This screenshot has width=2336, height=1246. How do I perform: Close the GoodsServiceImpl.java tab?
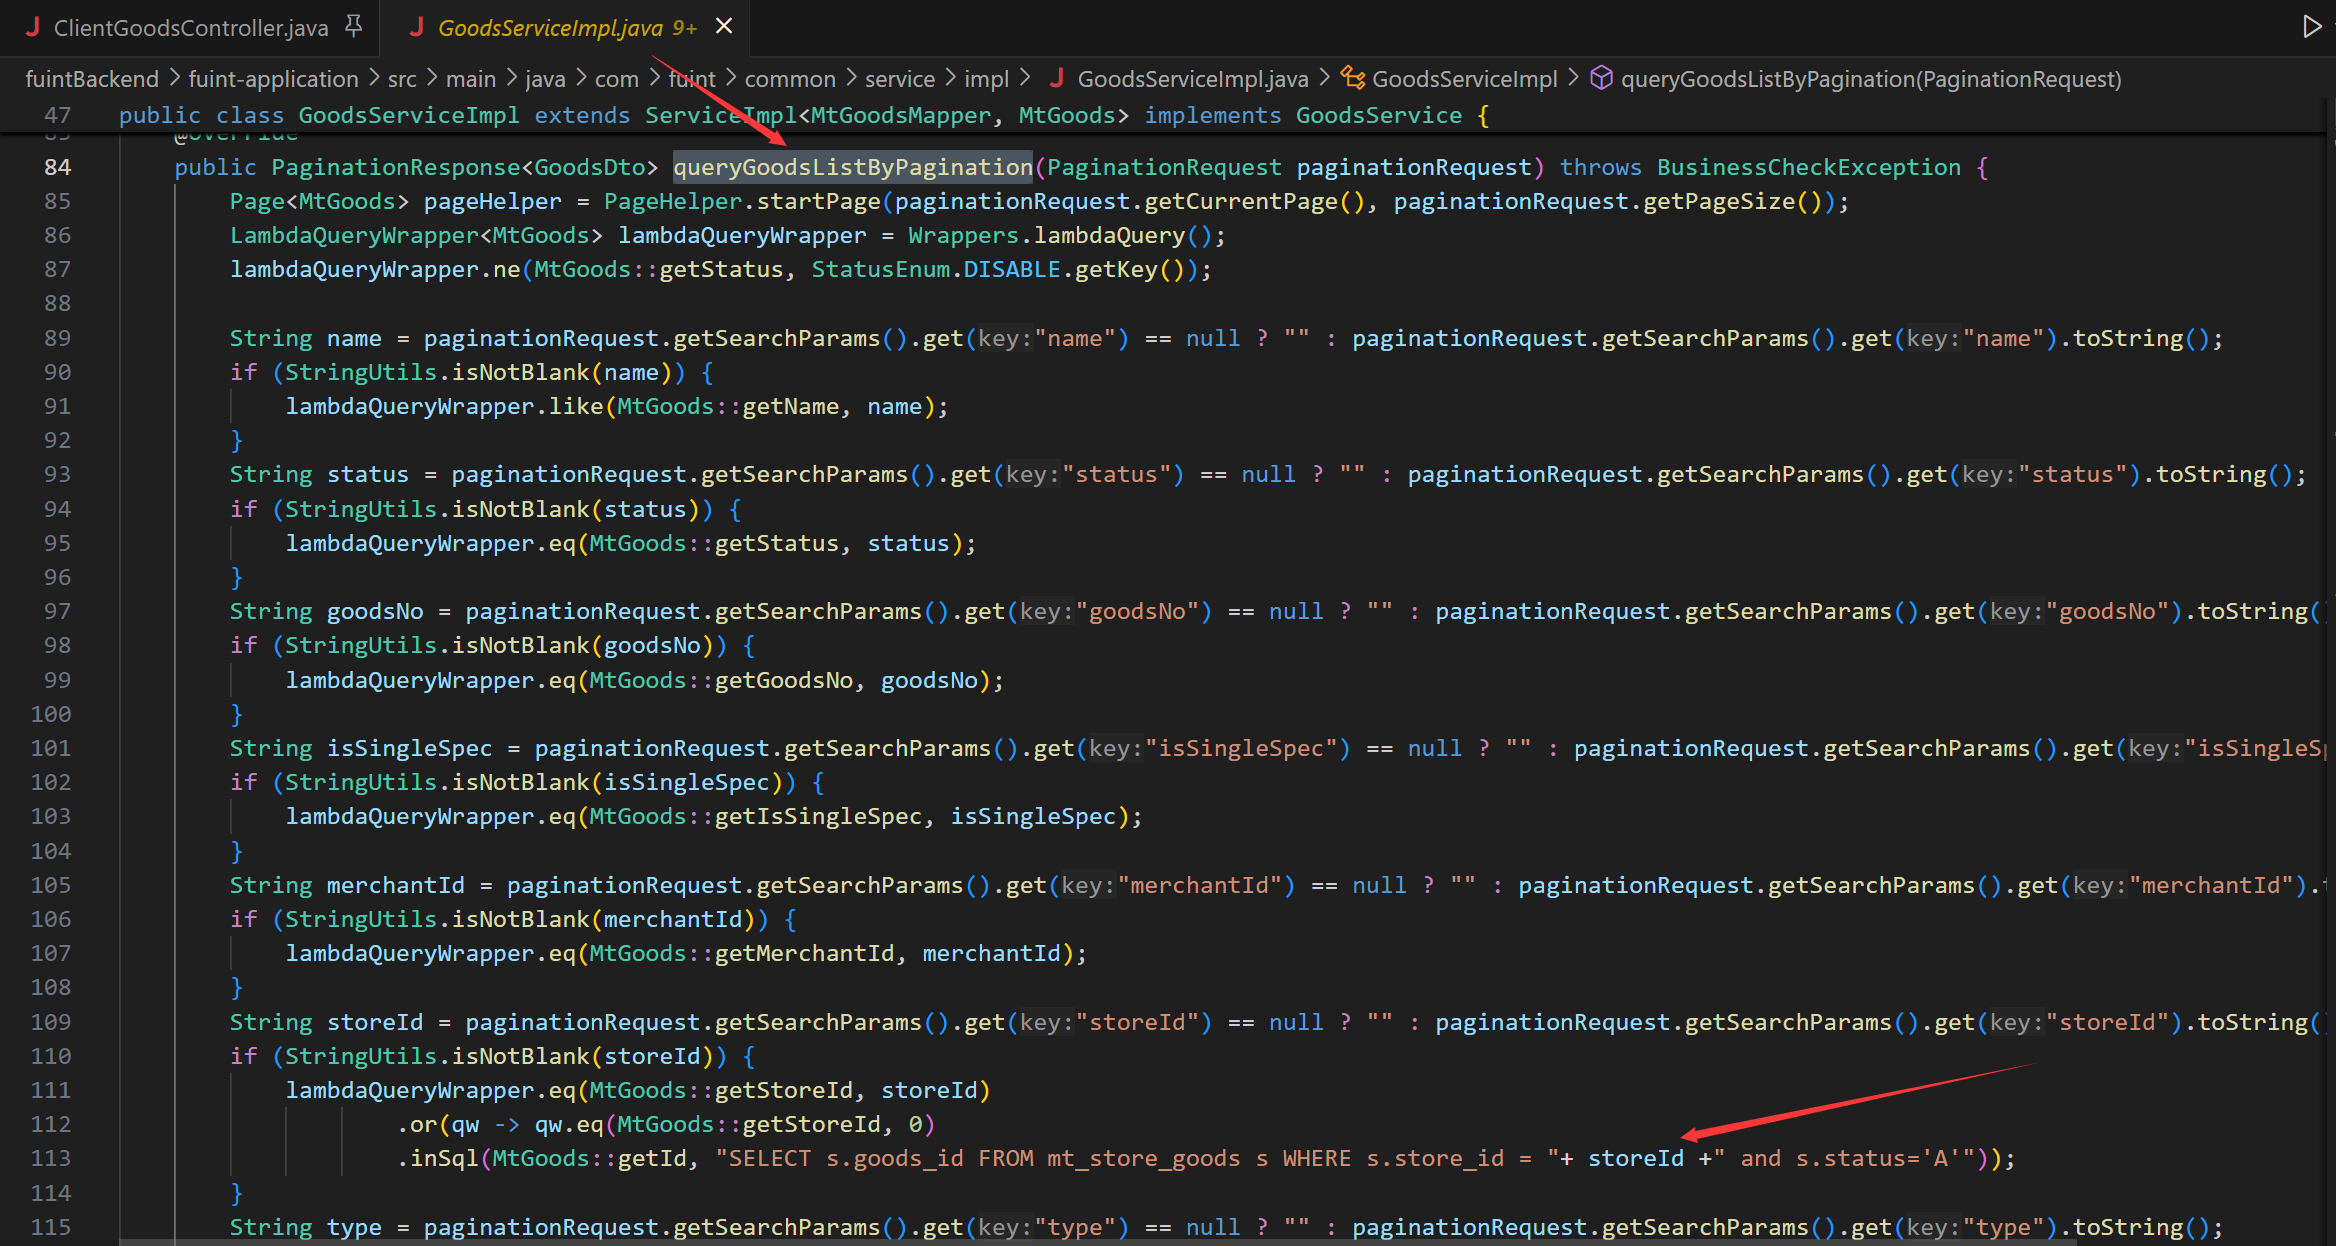(x=724, y=26)
